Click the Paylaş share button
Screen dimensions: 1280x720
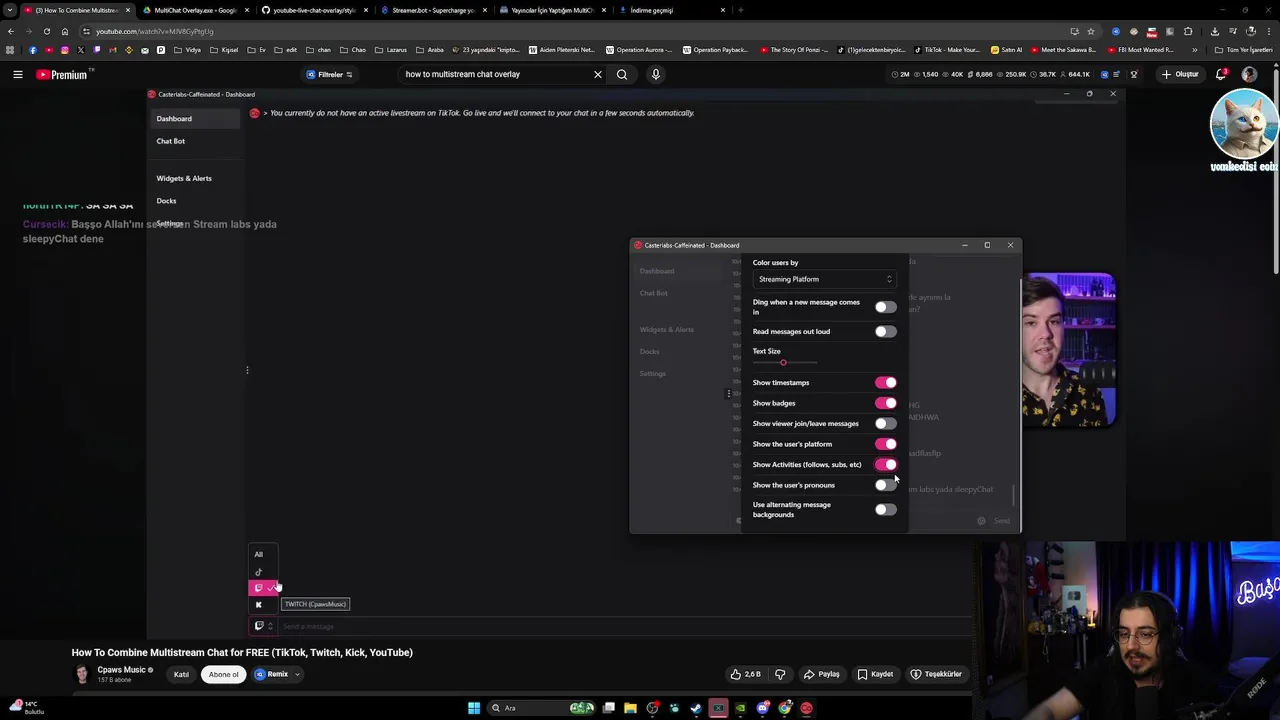click(822, 674)
